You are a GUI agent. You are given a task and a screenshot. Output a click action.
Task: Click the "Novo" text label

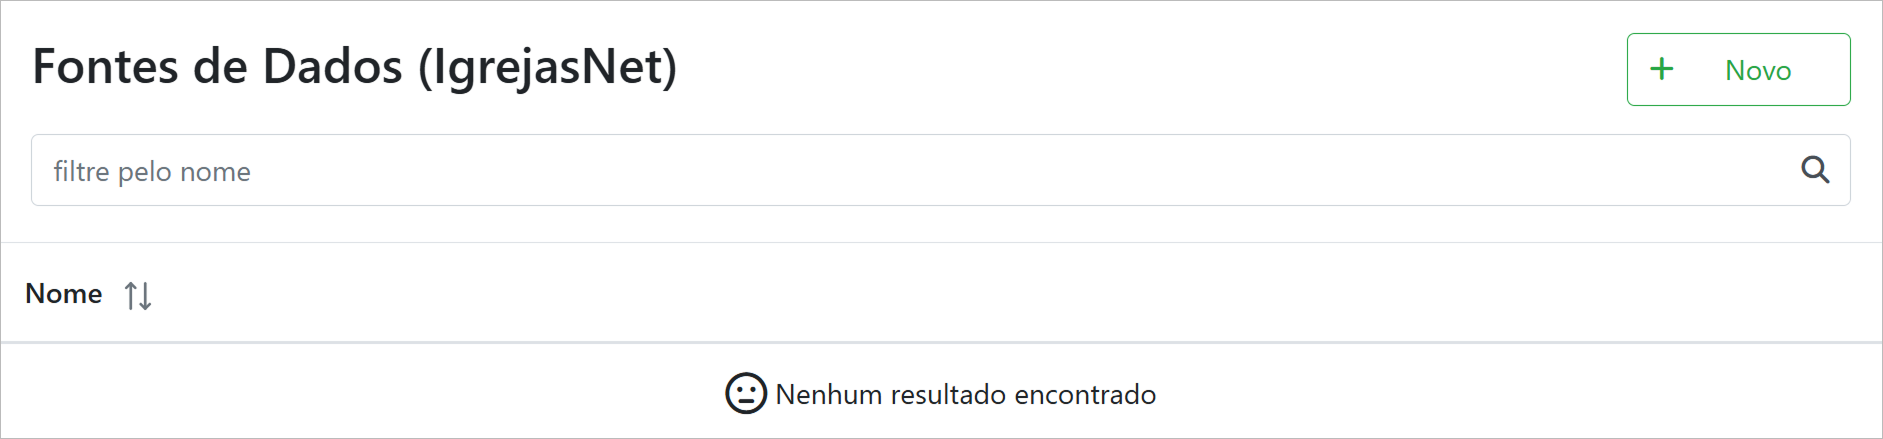(1758, 70)
